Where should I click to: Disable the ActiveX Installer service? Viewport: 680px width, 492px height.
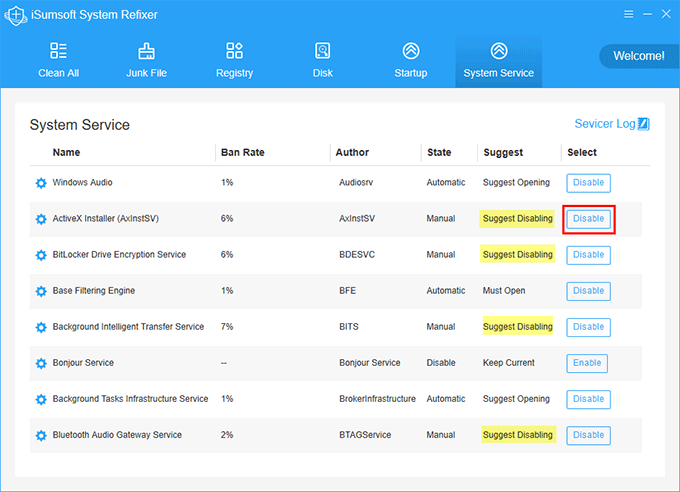point(588,219)
